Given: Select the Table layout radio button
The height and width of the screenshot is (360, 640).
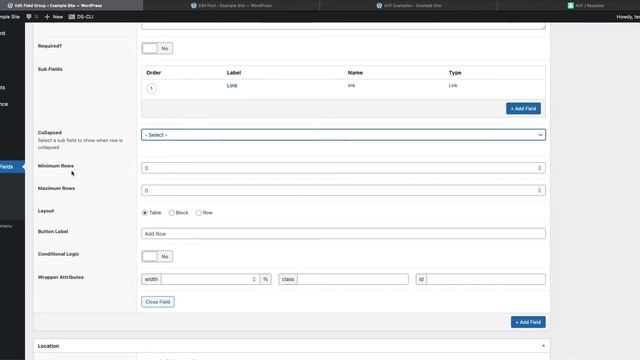Looking at the screenshot, I should coord(145,213).
